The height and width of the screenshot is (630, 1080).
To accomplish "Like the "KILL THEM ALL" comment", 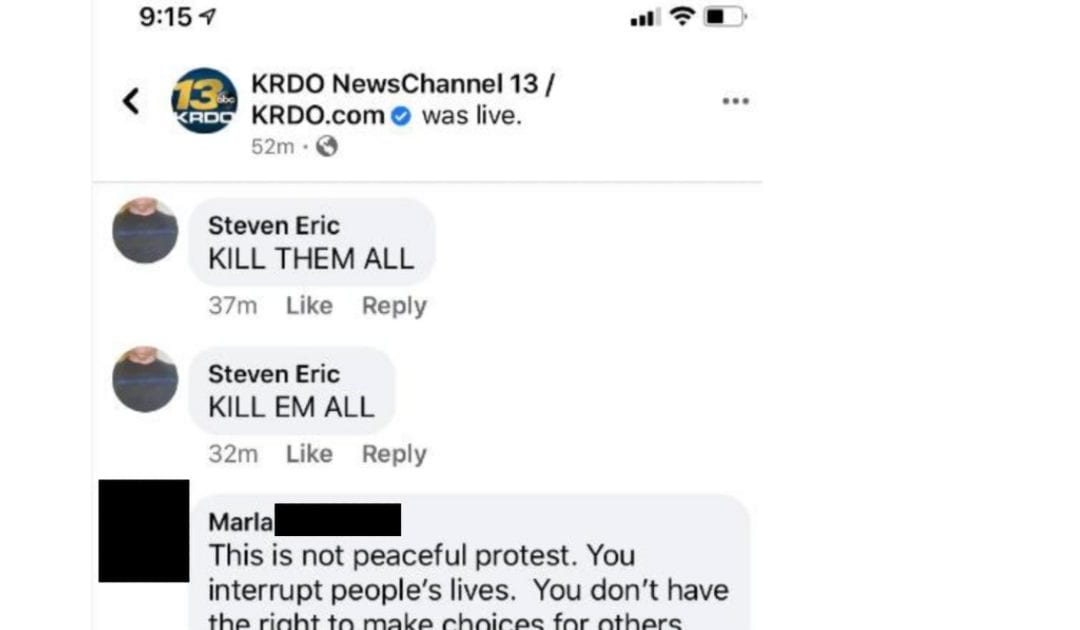I will point(309,305).
